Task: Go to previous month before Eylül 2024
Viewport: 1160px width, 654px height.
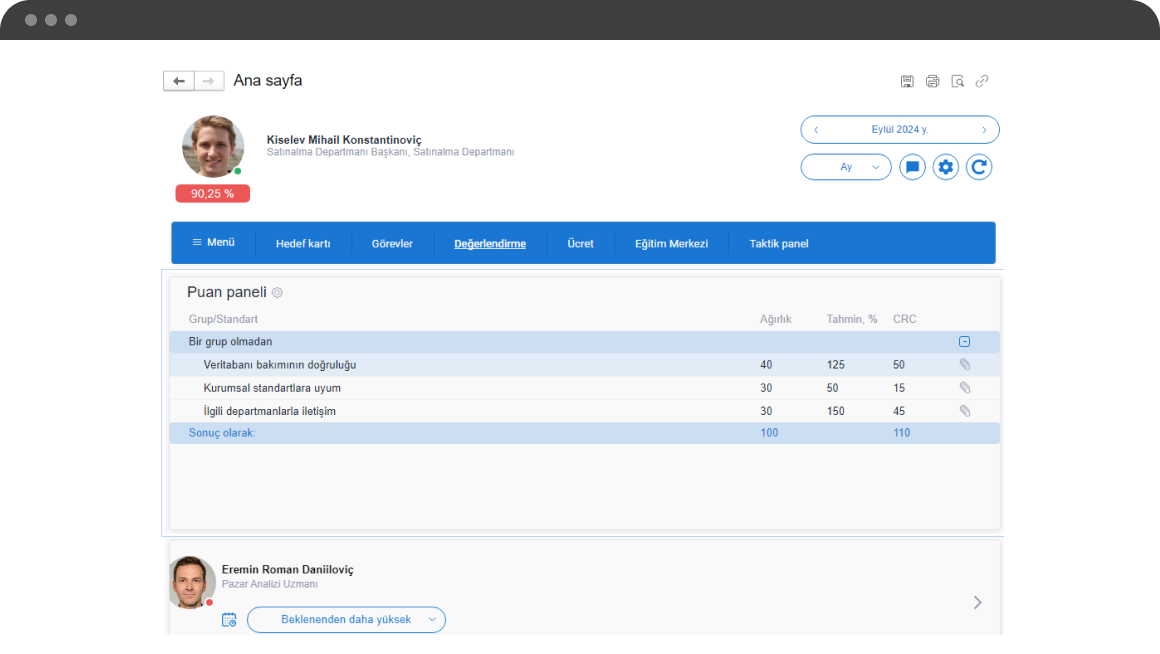Action: (x=816, y=129)
